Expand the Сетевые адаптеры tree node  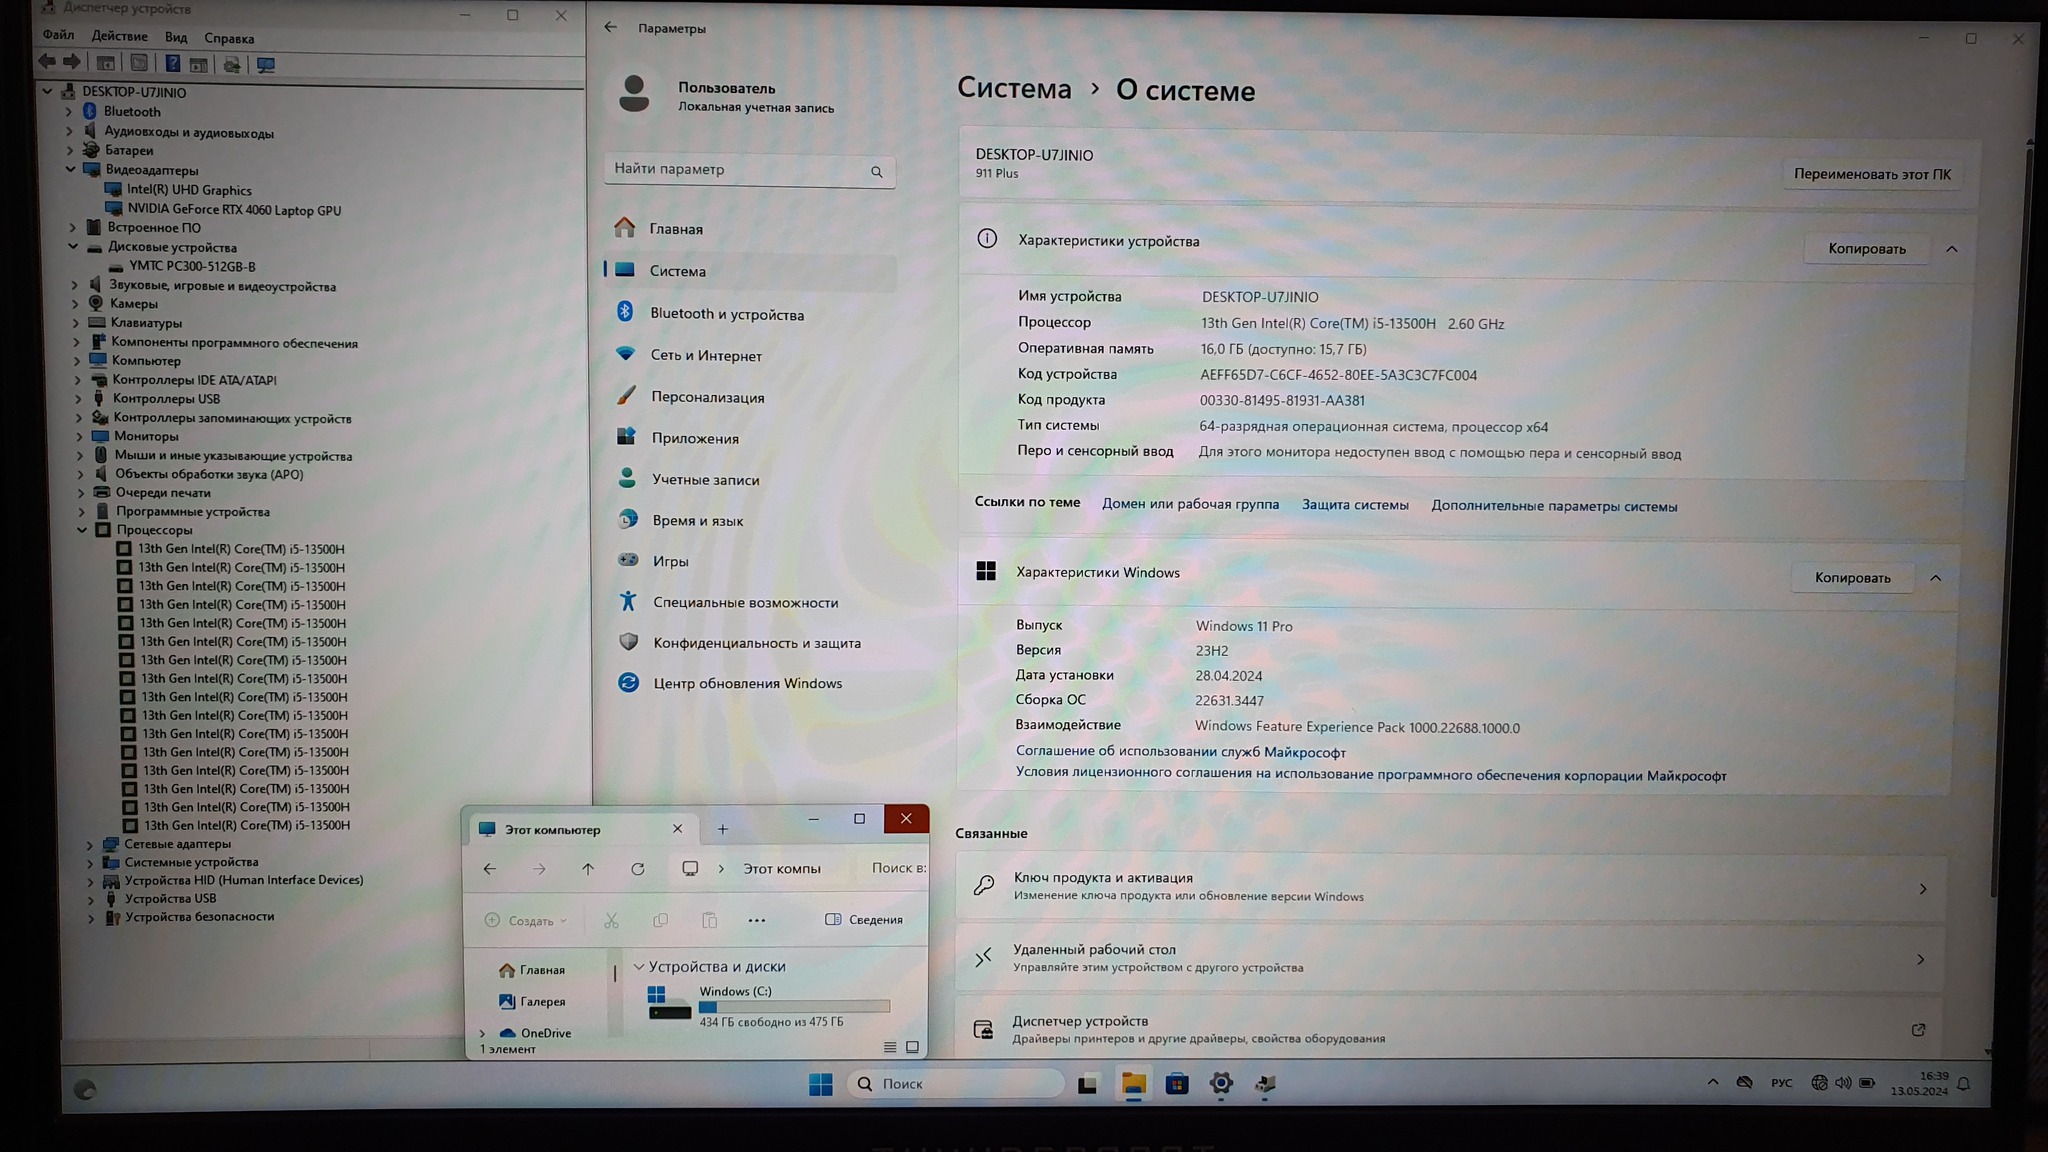(x=90, y=844)
